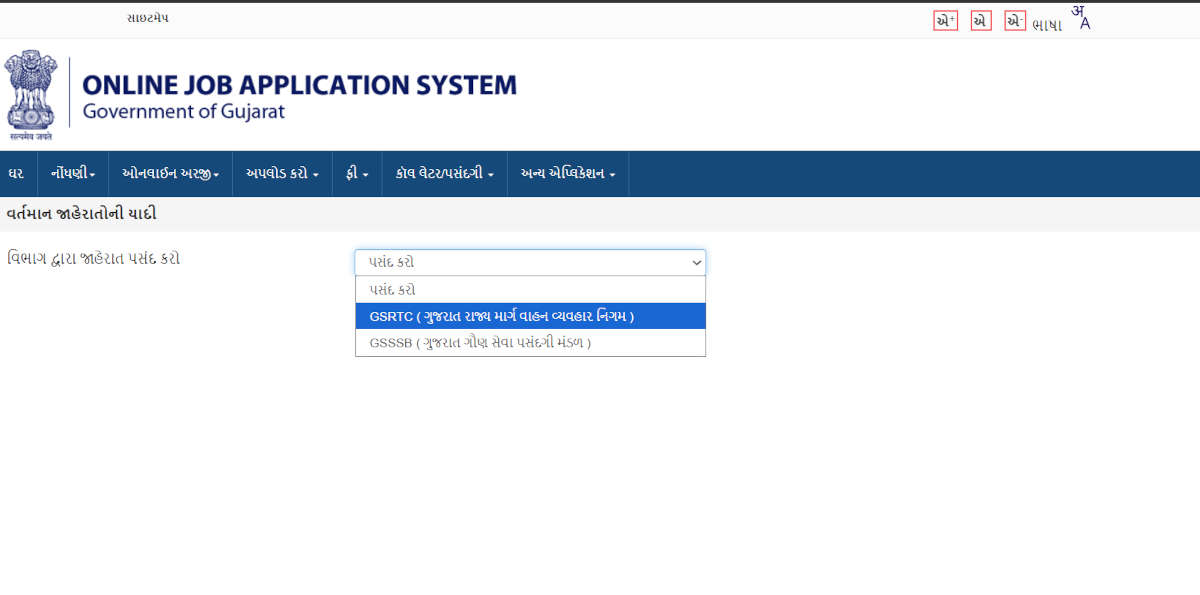Decrease font size with એ- button
The image size is (1200, 595).
coord(1015,20)
